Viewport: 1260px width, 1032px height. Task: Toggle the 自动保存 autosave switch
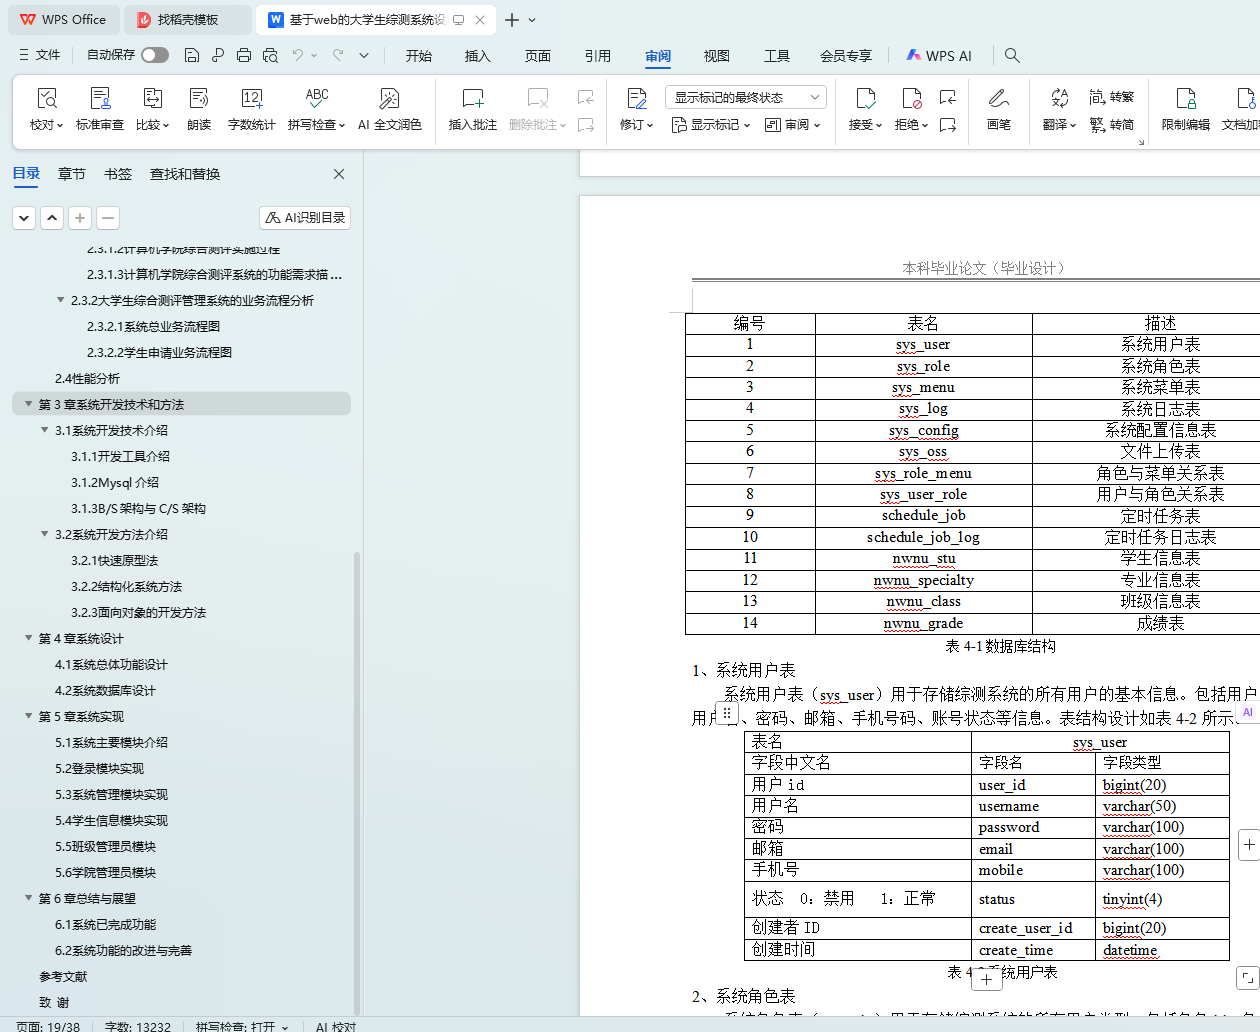(155, 55)
